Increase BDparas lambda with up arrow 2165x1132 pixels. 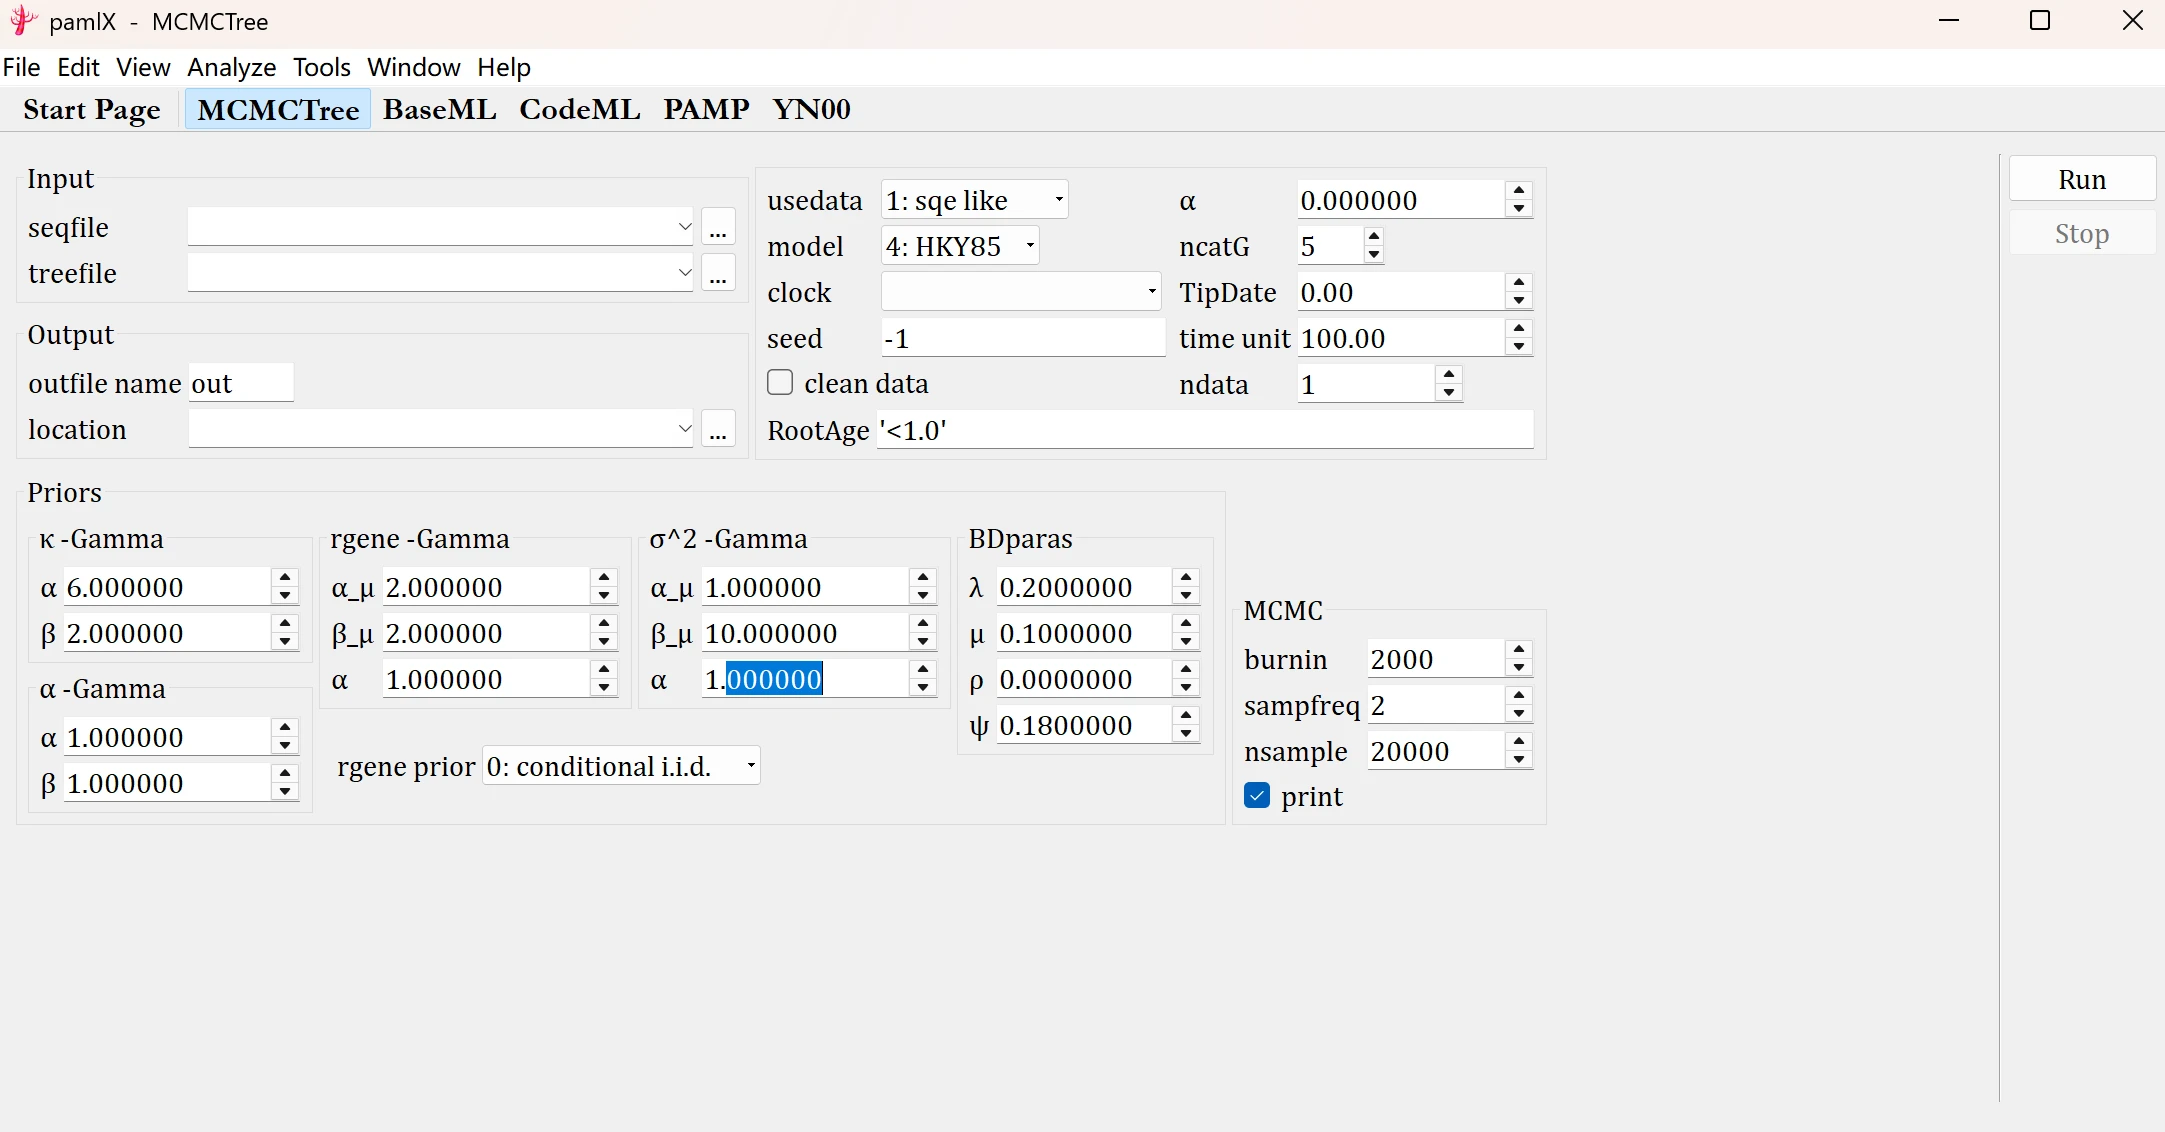[1186, 578]
